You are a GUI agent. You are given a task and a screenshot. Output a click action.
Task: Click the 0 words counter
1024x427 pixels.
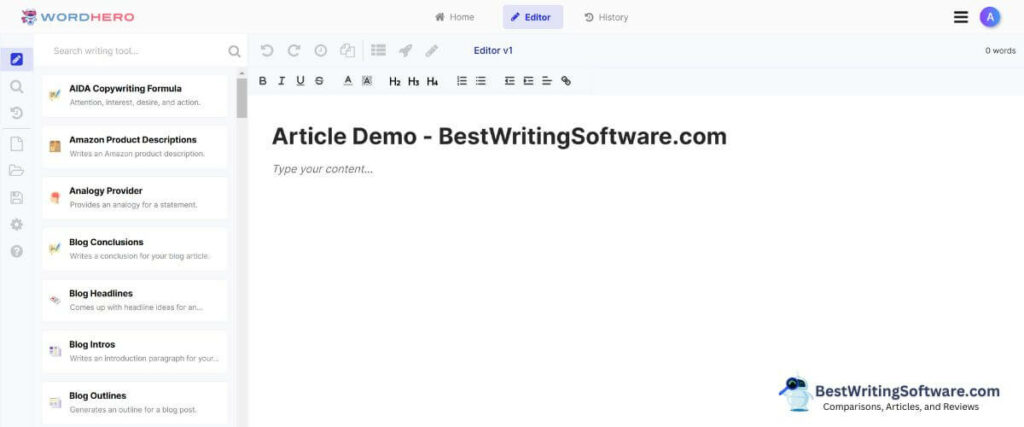point(1000,51)
